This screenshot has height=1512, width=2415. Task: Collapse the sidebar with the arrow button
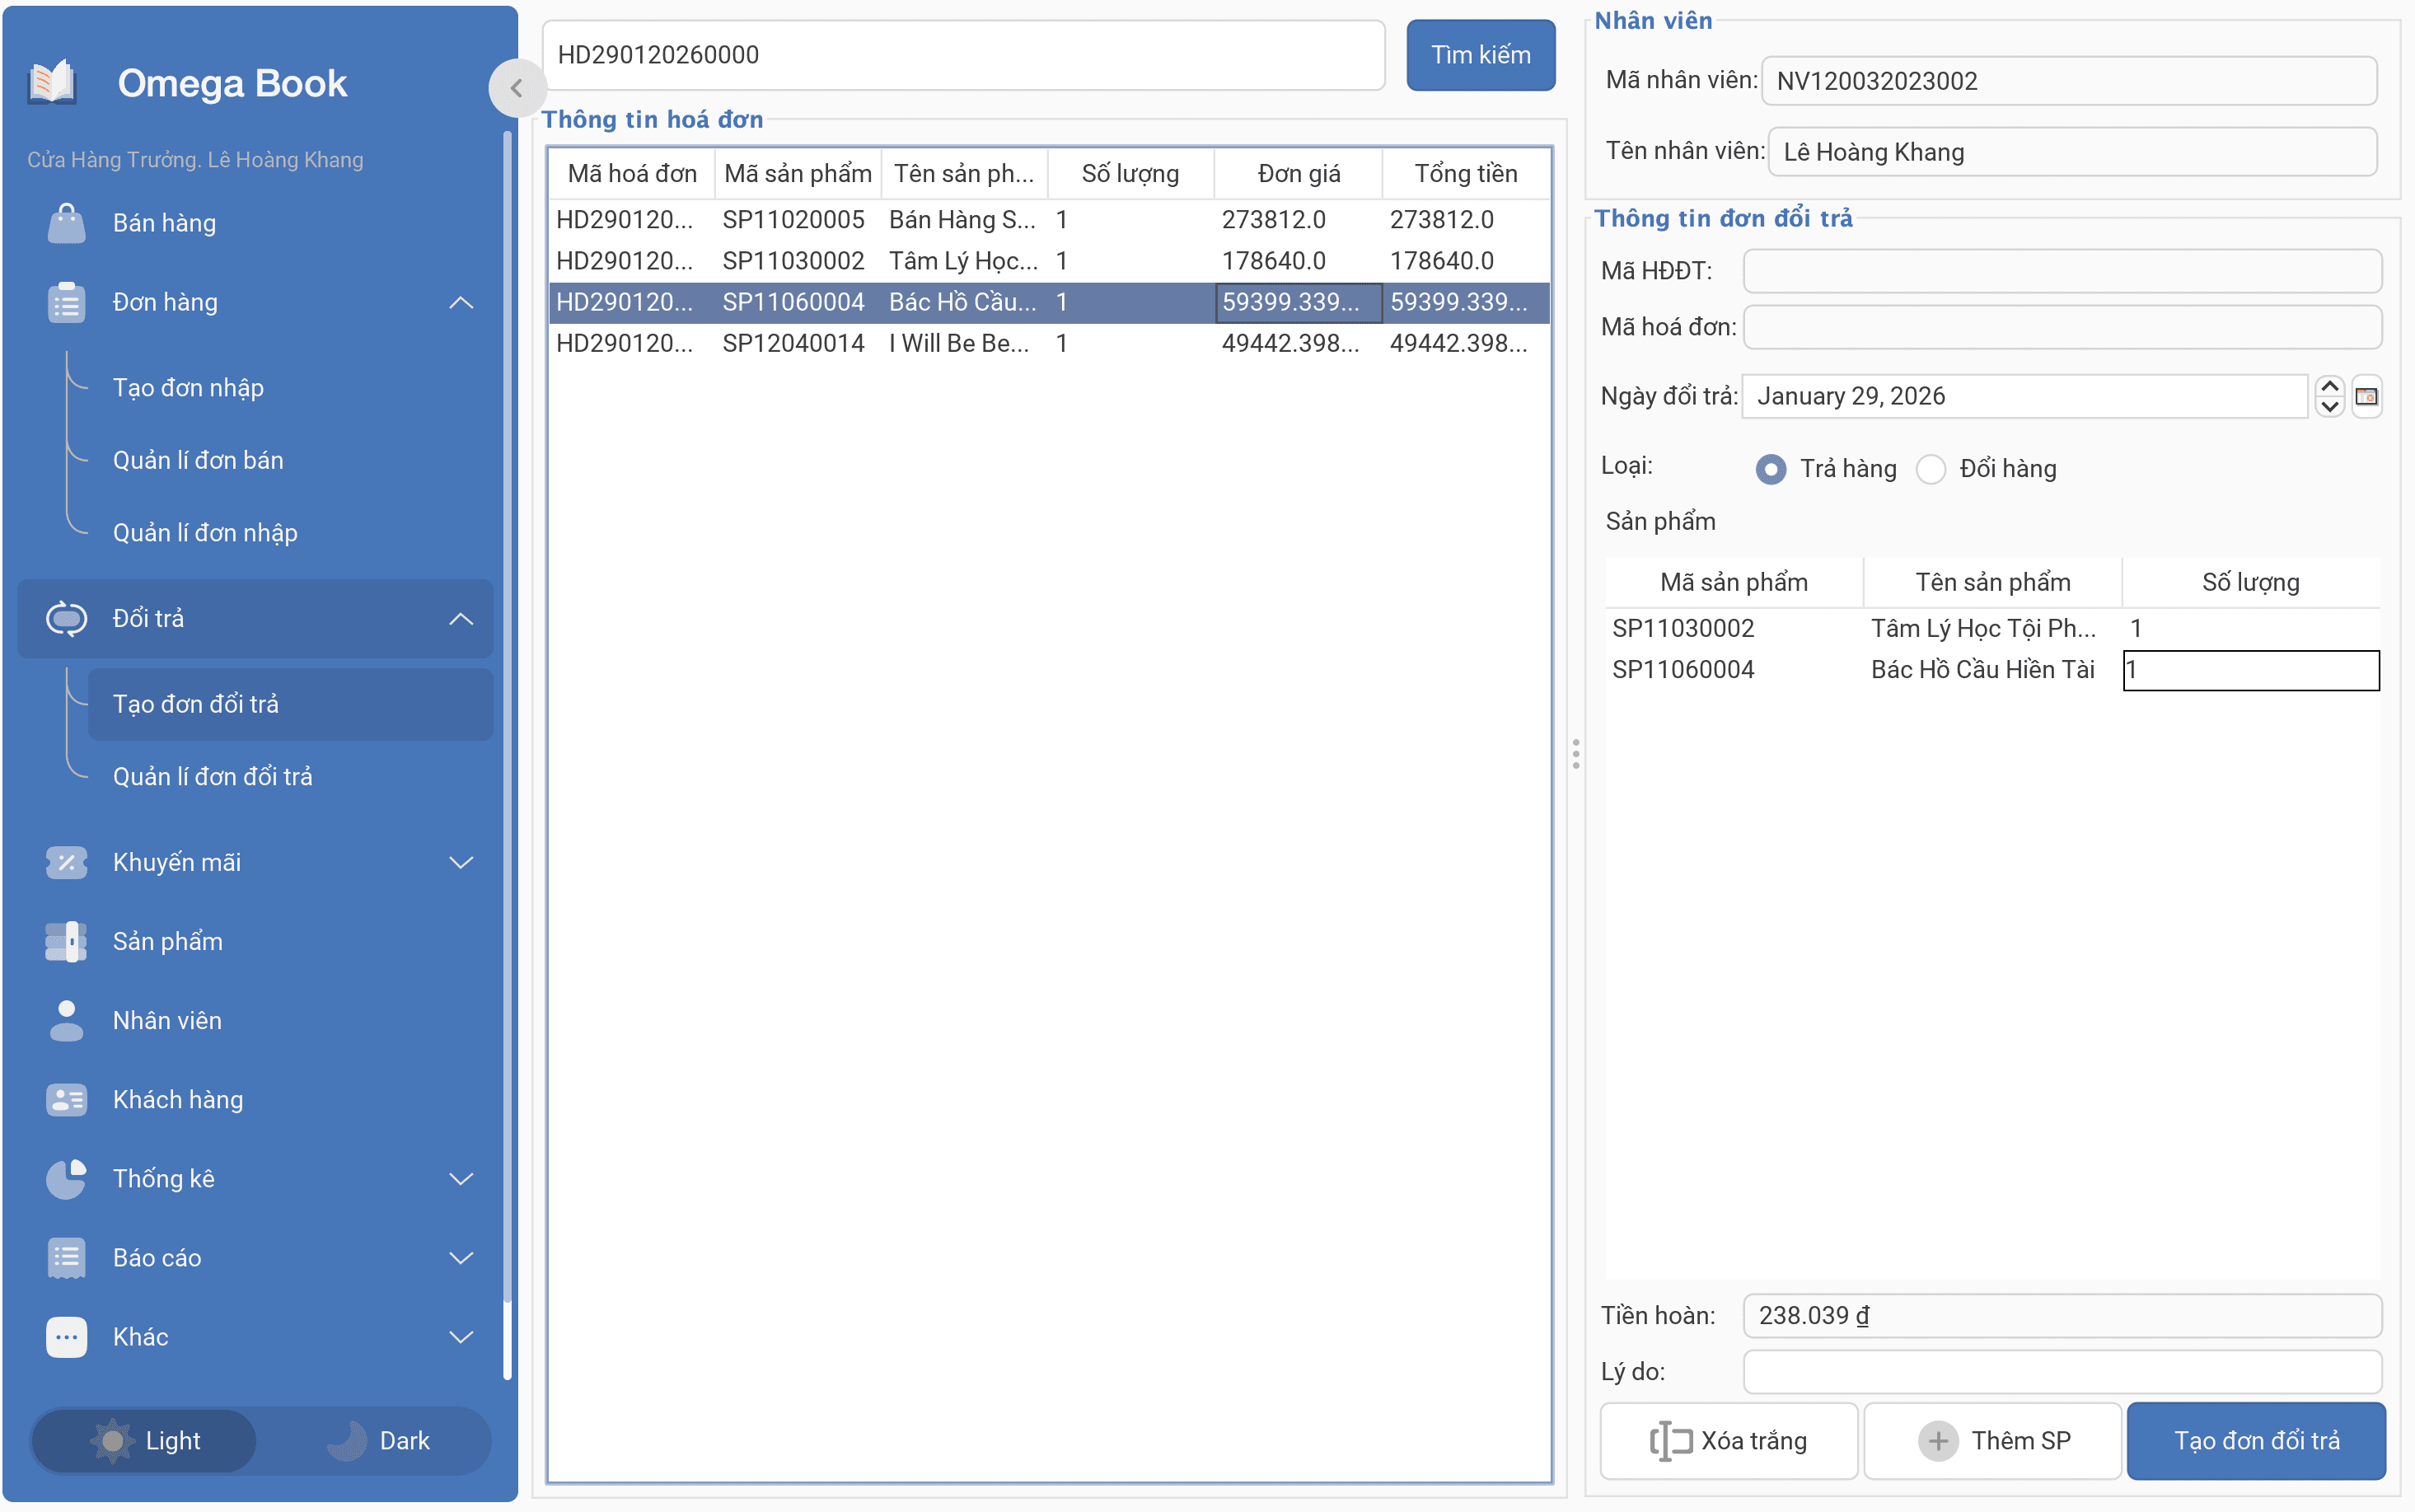[x=516, y=88]
